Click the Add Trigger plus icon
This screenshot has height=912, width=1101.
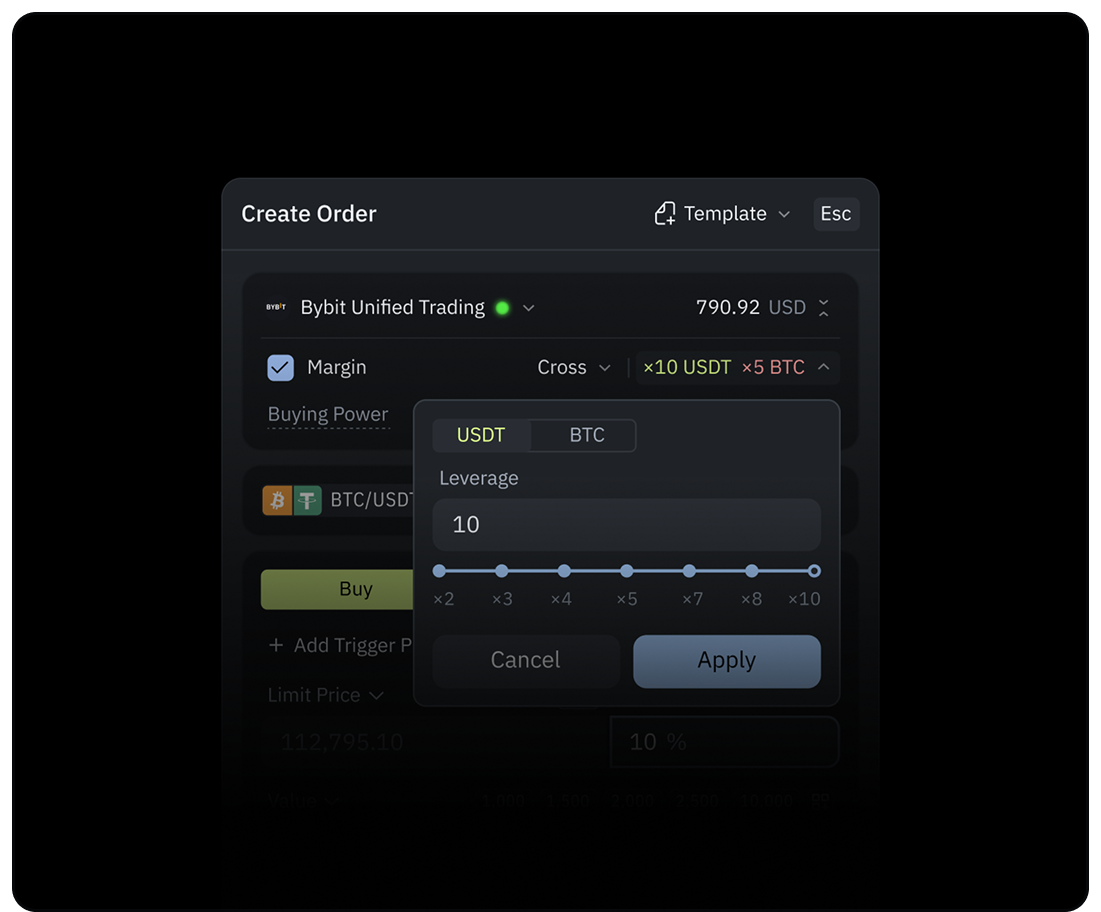[276, 645]
